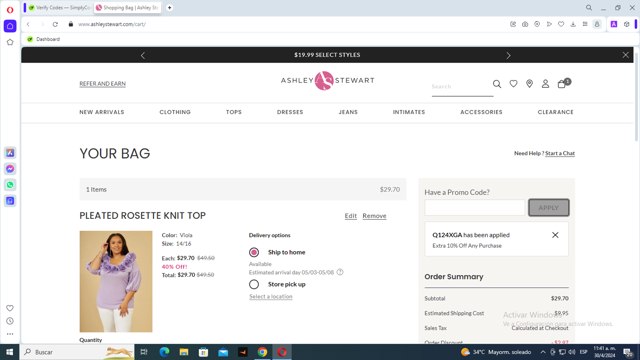Open Opera sidebar bookmarks star icon
The height and width of the screenshot is (360, 640).
click(10, 42)
